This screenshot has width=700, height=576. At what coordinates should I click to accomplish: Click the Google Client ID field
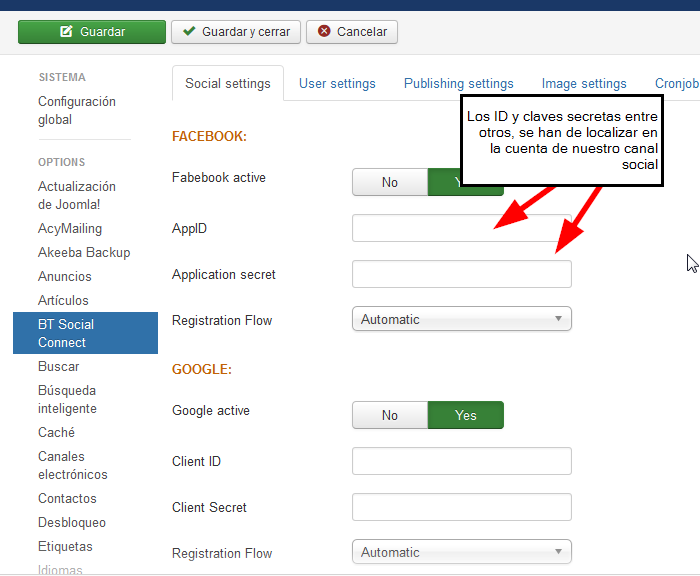tap(462, 461)
